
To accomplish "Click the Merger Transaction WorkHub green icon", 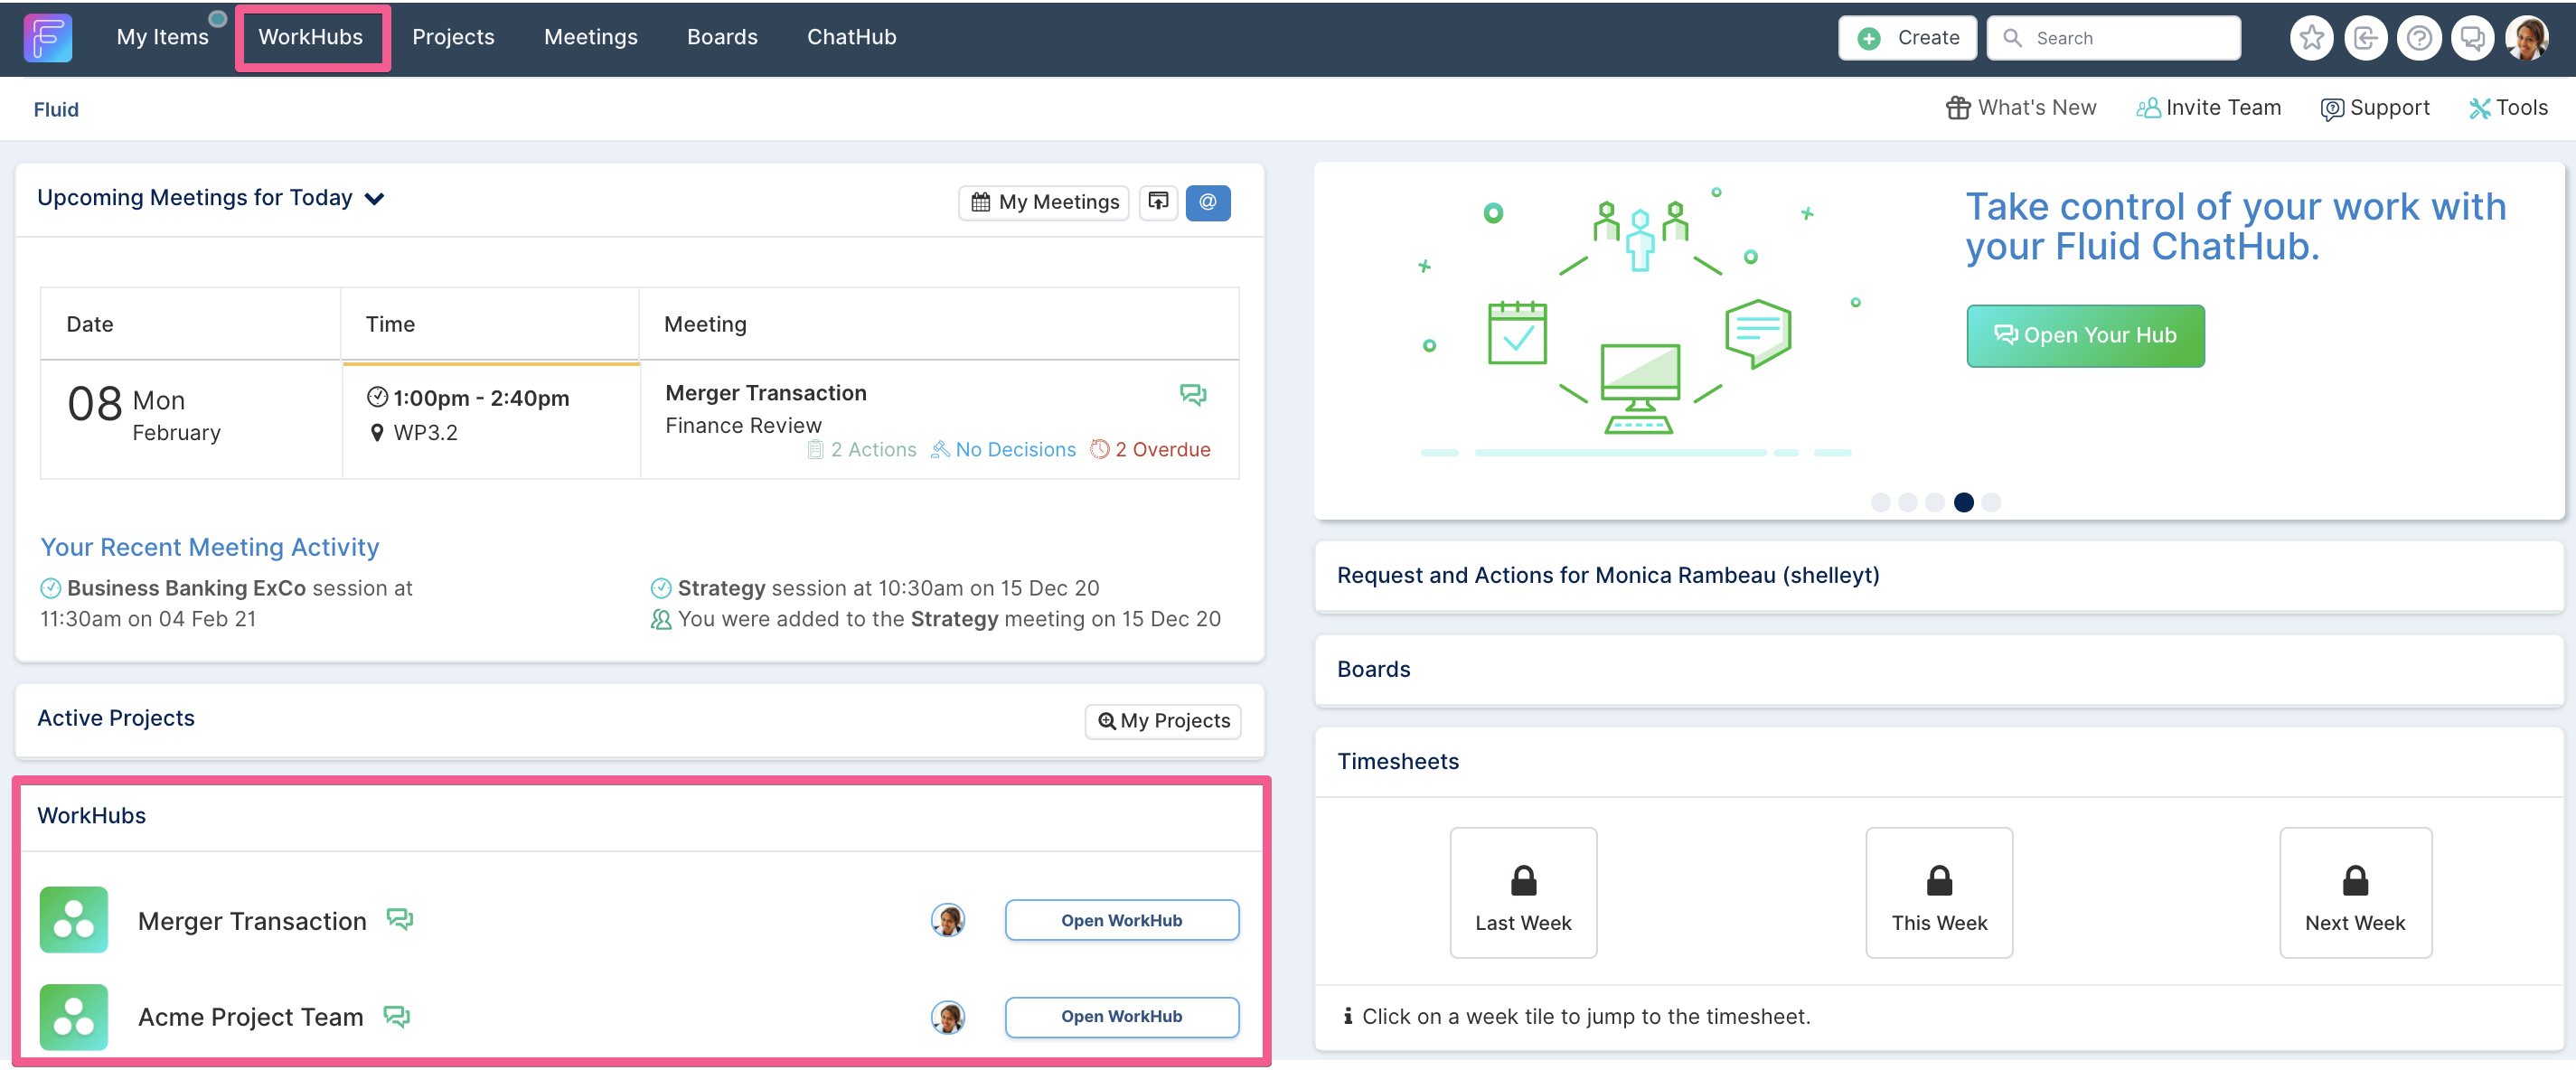I will 74,919.
